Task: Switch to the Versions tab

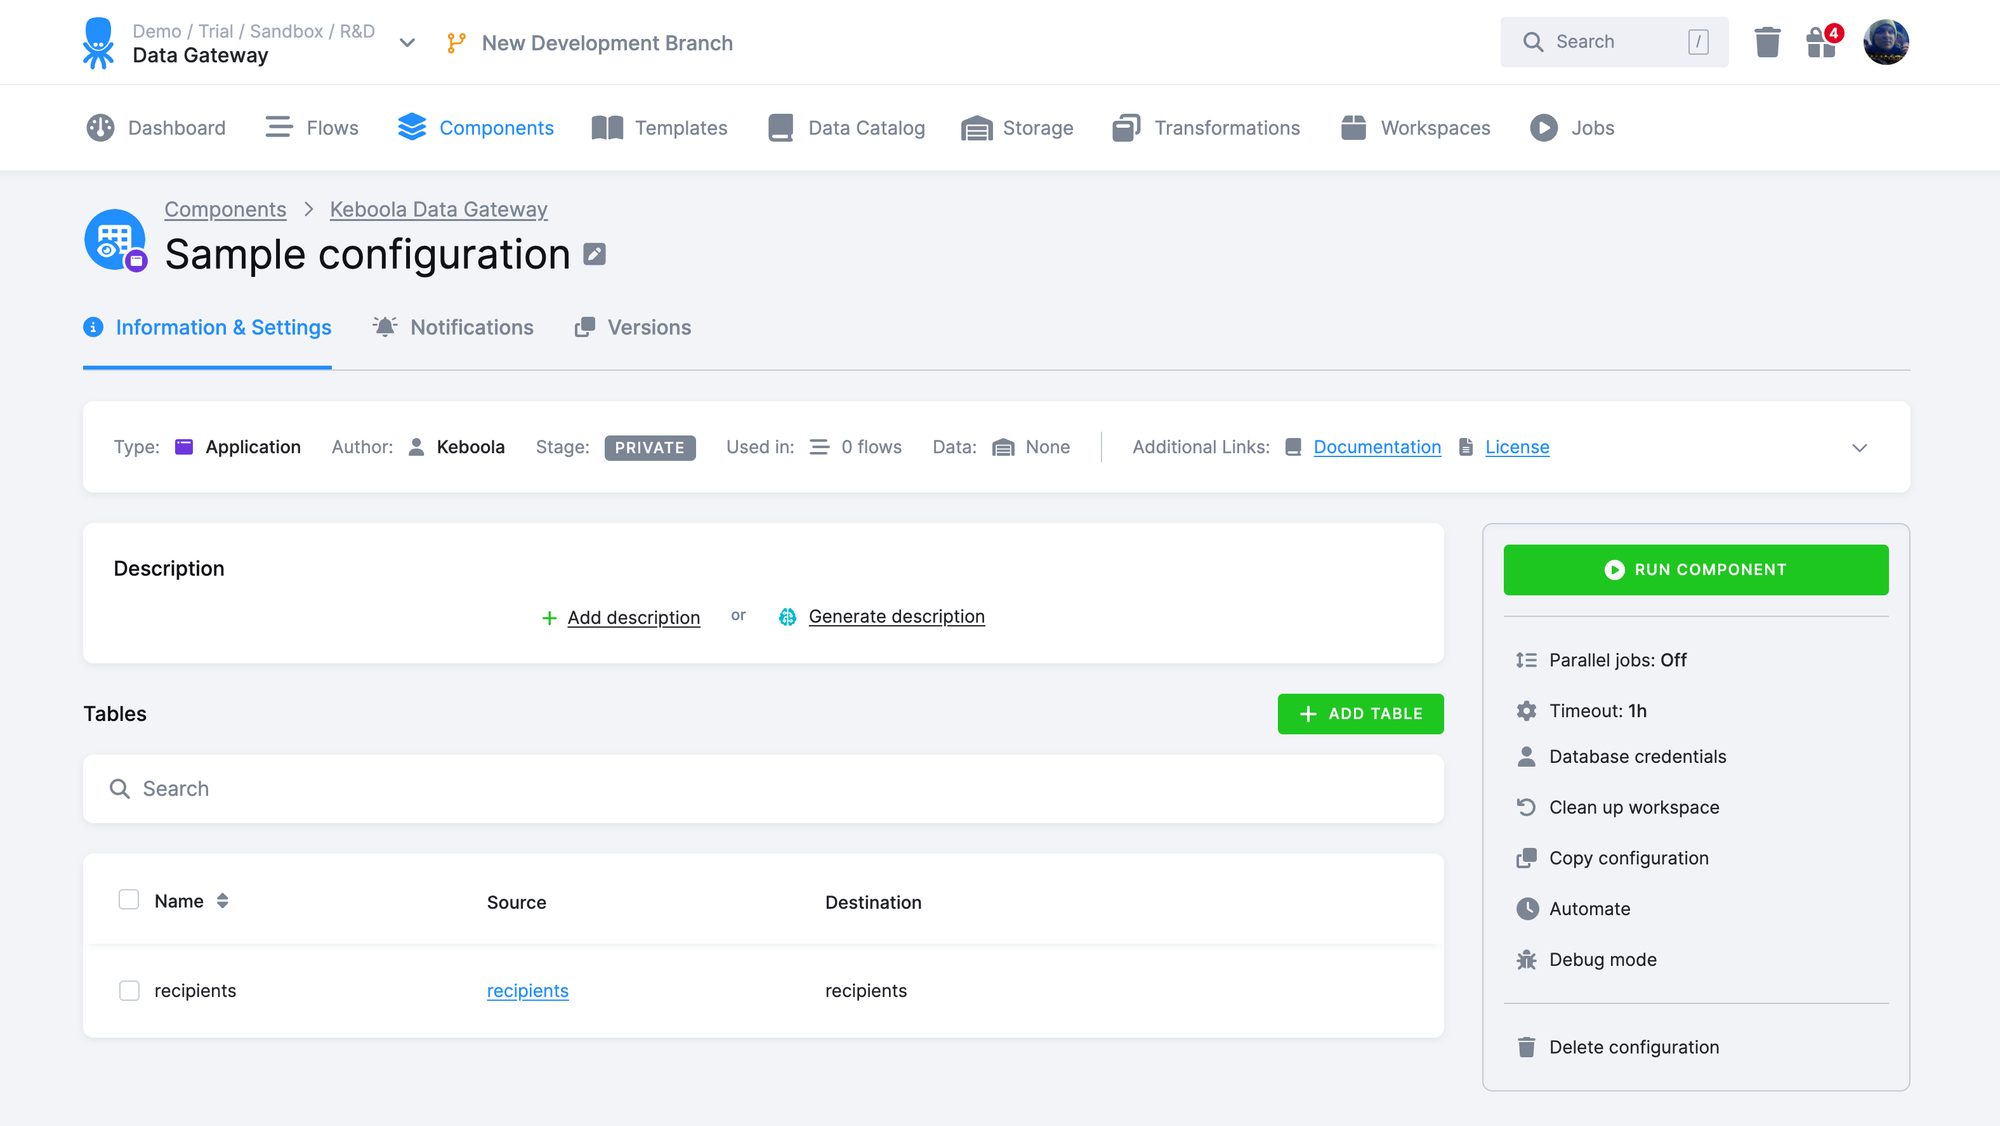Action: [648, 327]
